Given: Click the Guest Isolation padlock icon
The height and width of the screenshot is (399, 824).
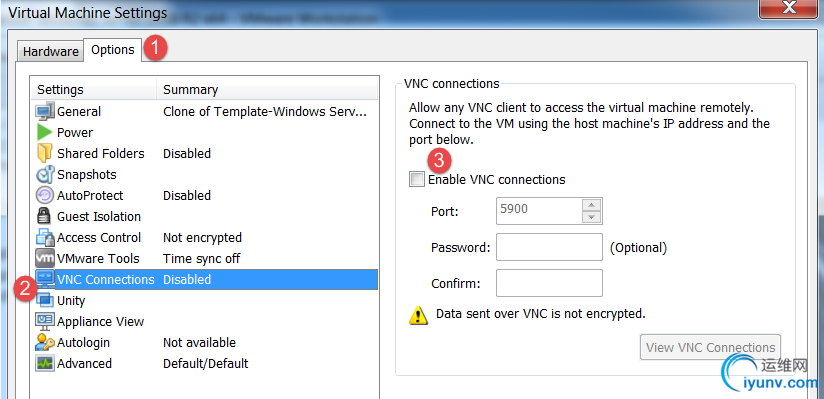Looking at the screenshot, I should tap(43, 216).
